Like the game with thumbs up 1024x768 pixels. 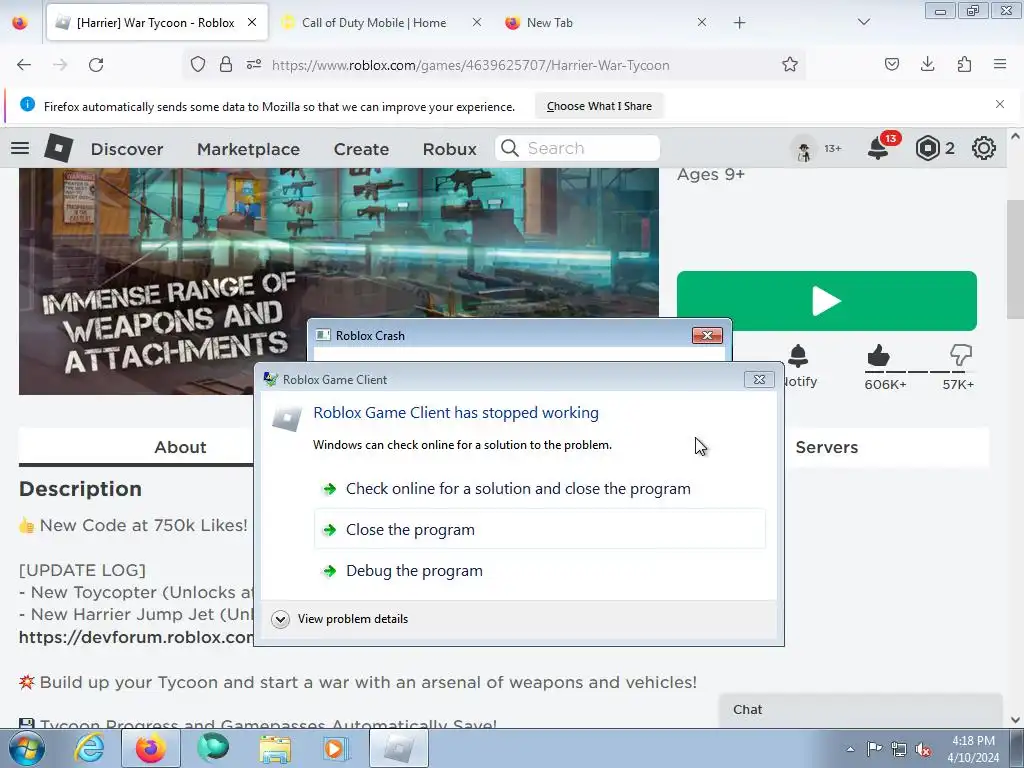878,356
